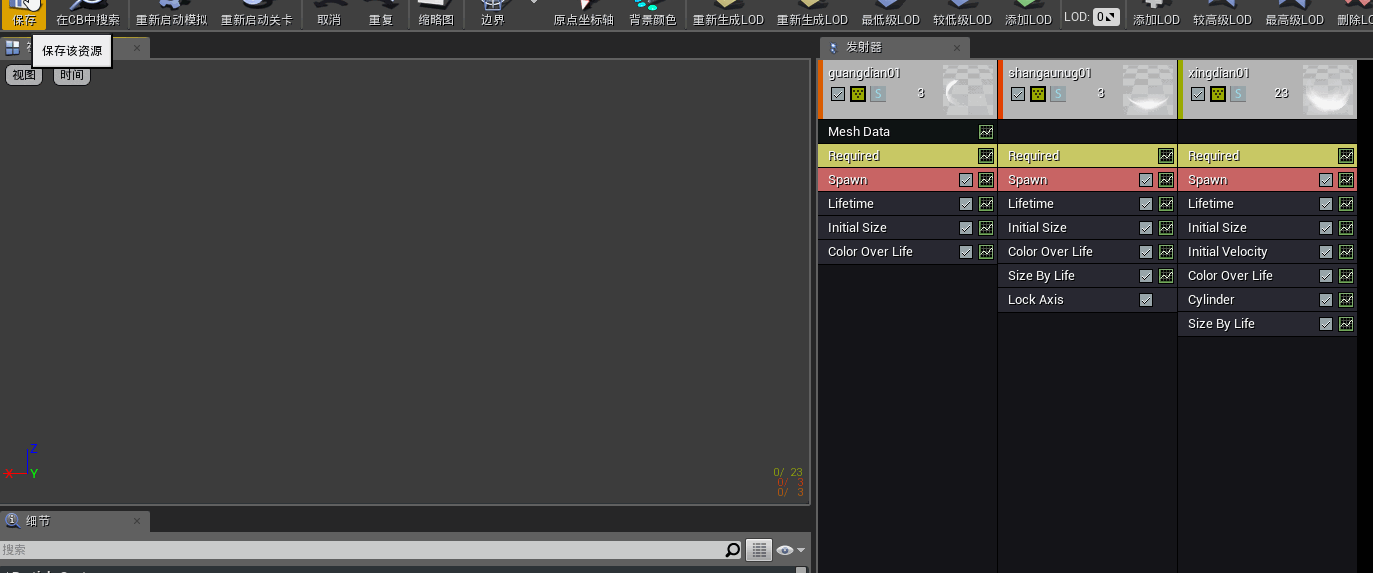Viewport: 1373px width, 573px height.
Task: Capture thumbnail with 缩略图 button
Action: tap(436, 14)
